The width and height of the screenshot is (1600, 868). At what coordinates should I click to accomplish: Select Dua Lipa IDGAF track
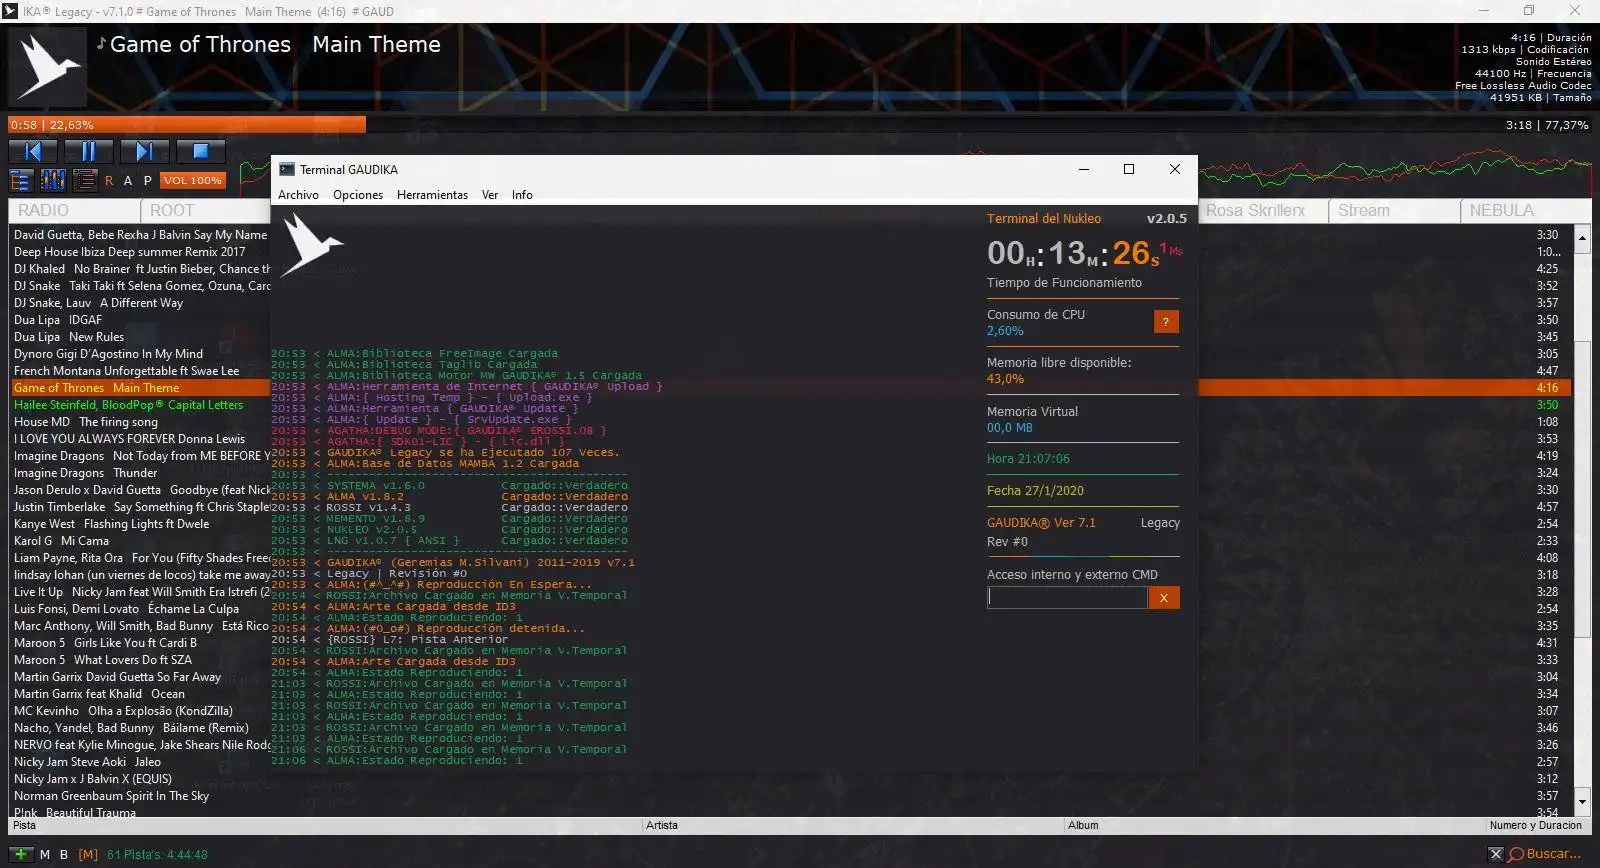(58, 320)
